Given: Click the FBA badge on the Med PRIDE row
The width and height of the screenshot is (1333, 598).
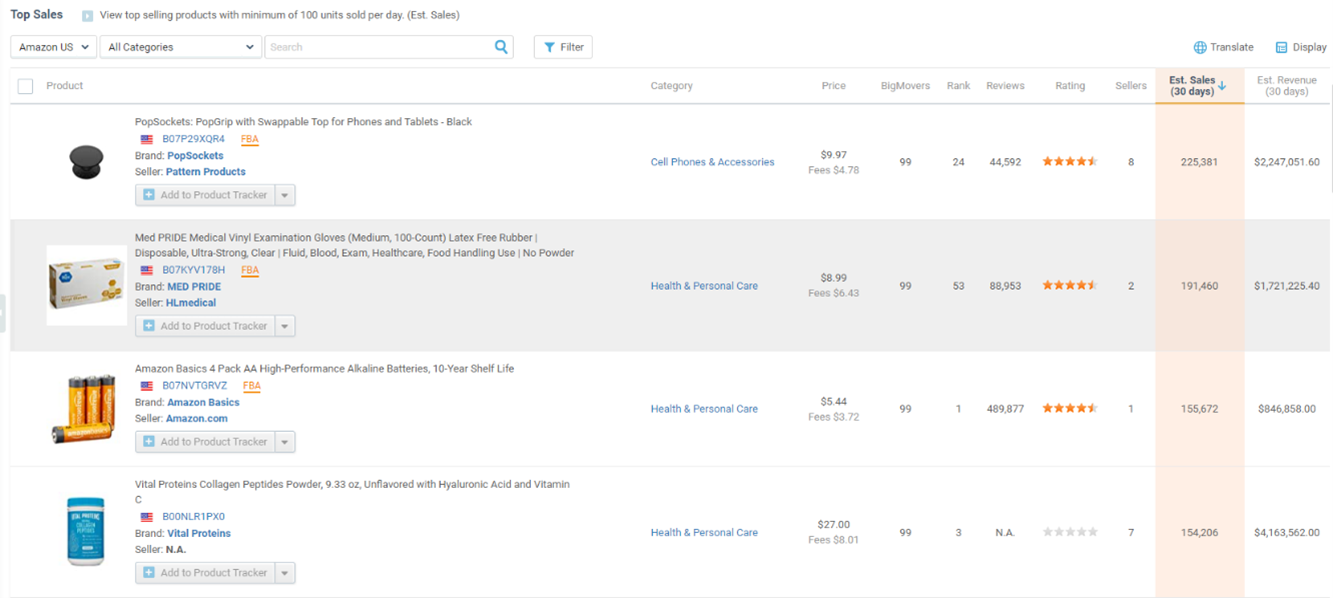Looking at the screenshot, I should coord(250,271).
